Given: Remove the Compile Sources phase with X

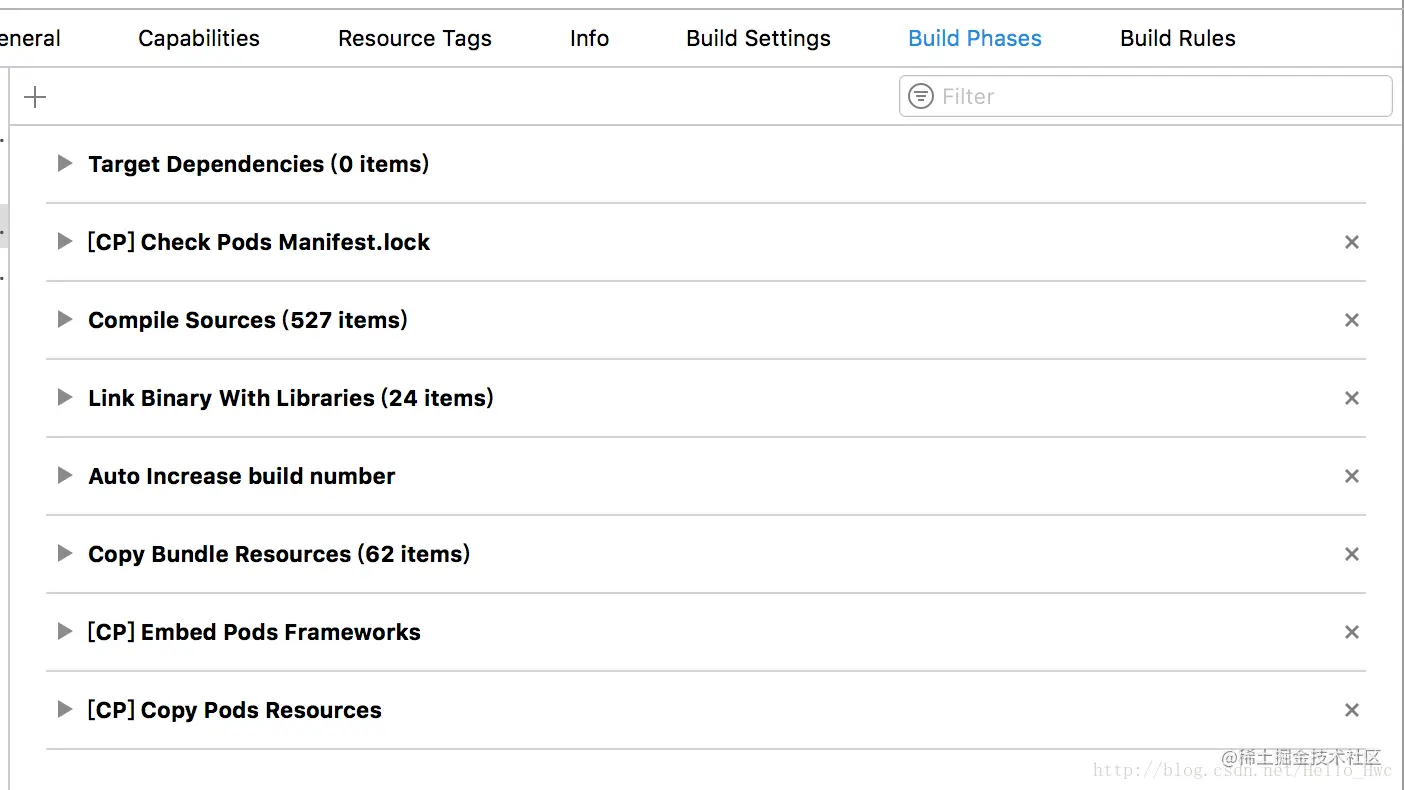Looking at the screenshot, I should coord(1351,320).
